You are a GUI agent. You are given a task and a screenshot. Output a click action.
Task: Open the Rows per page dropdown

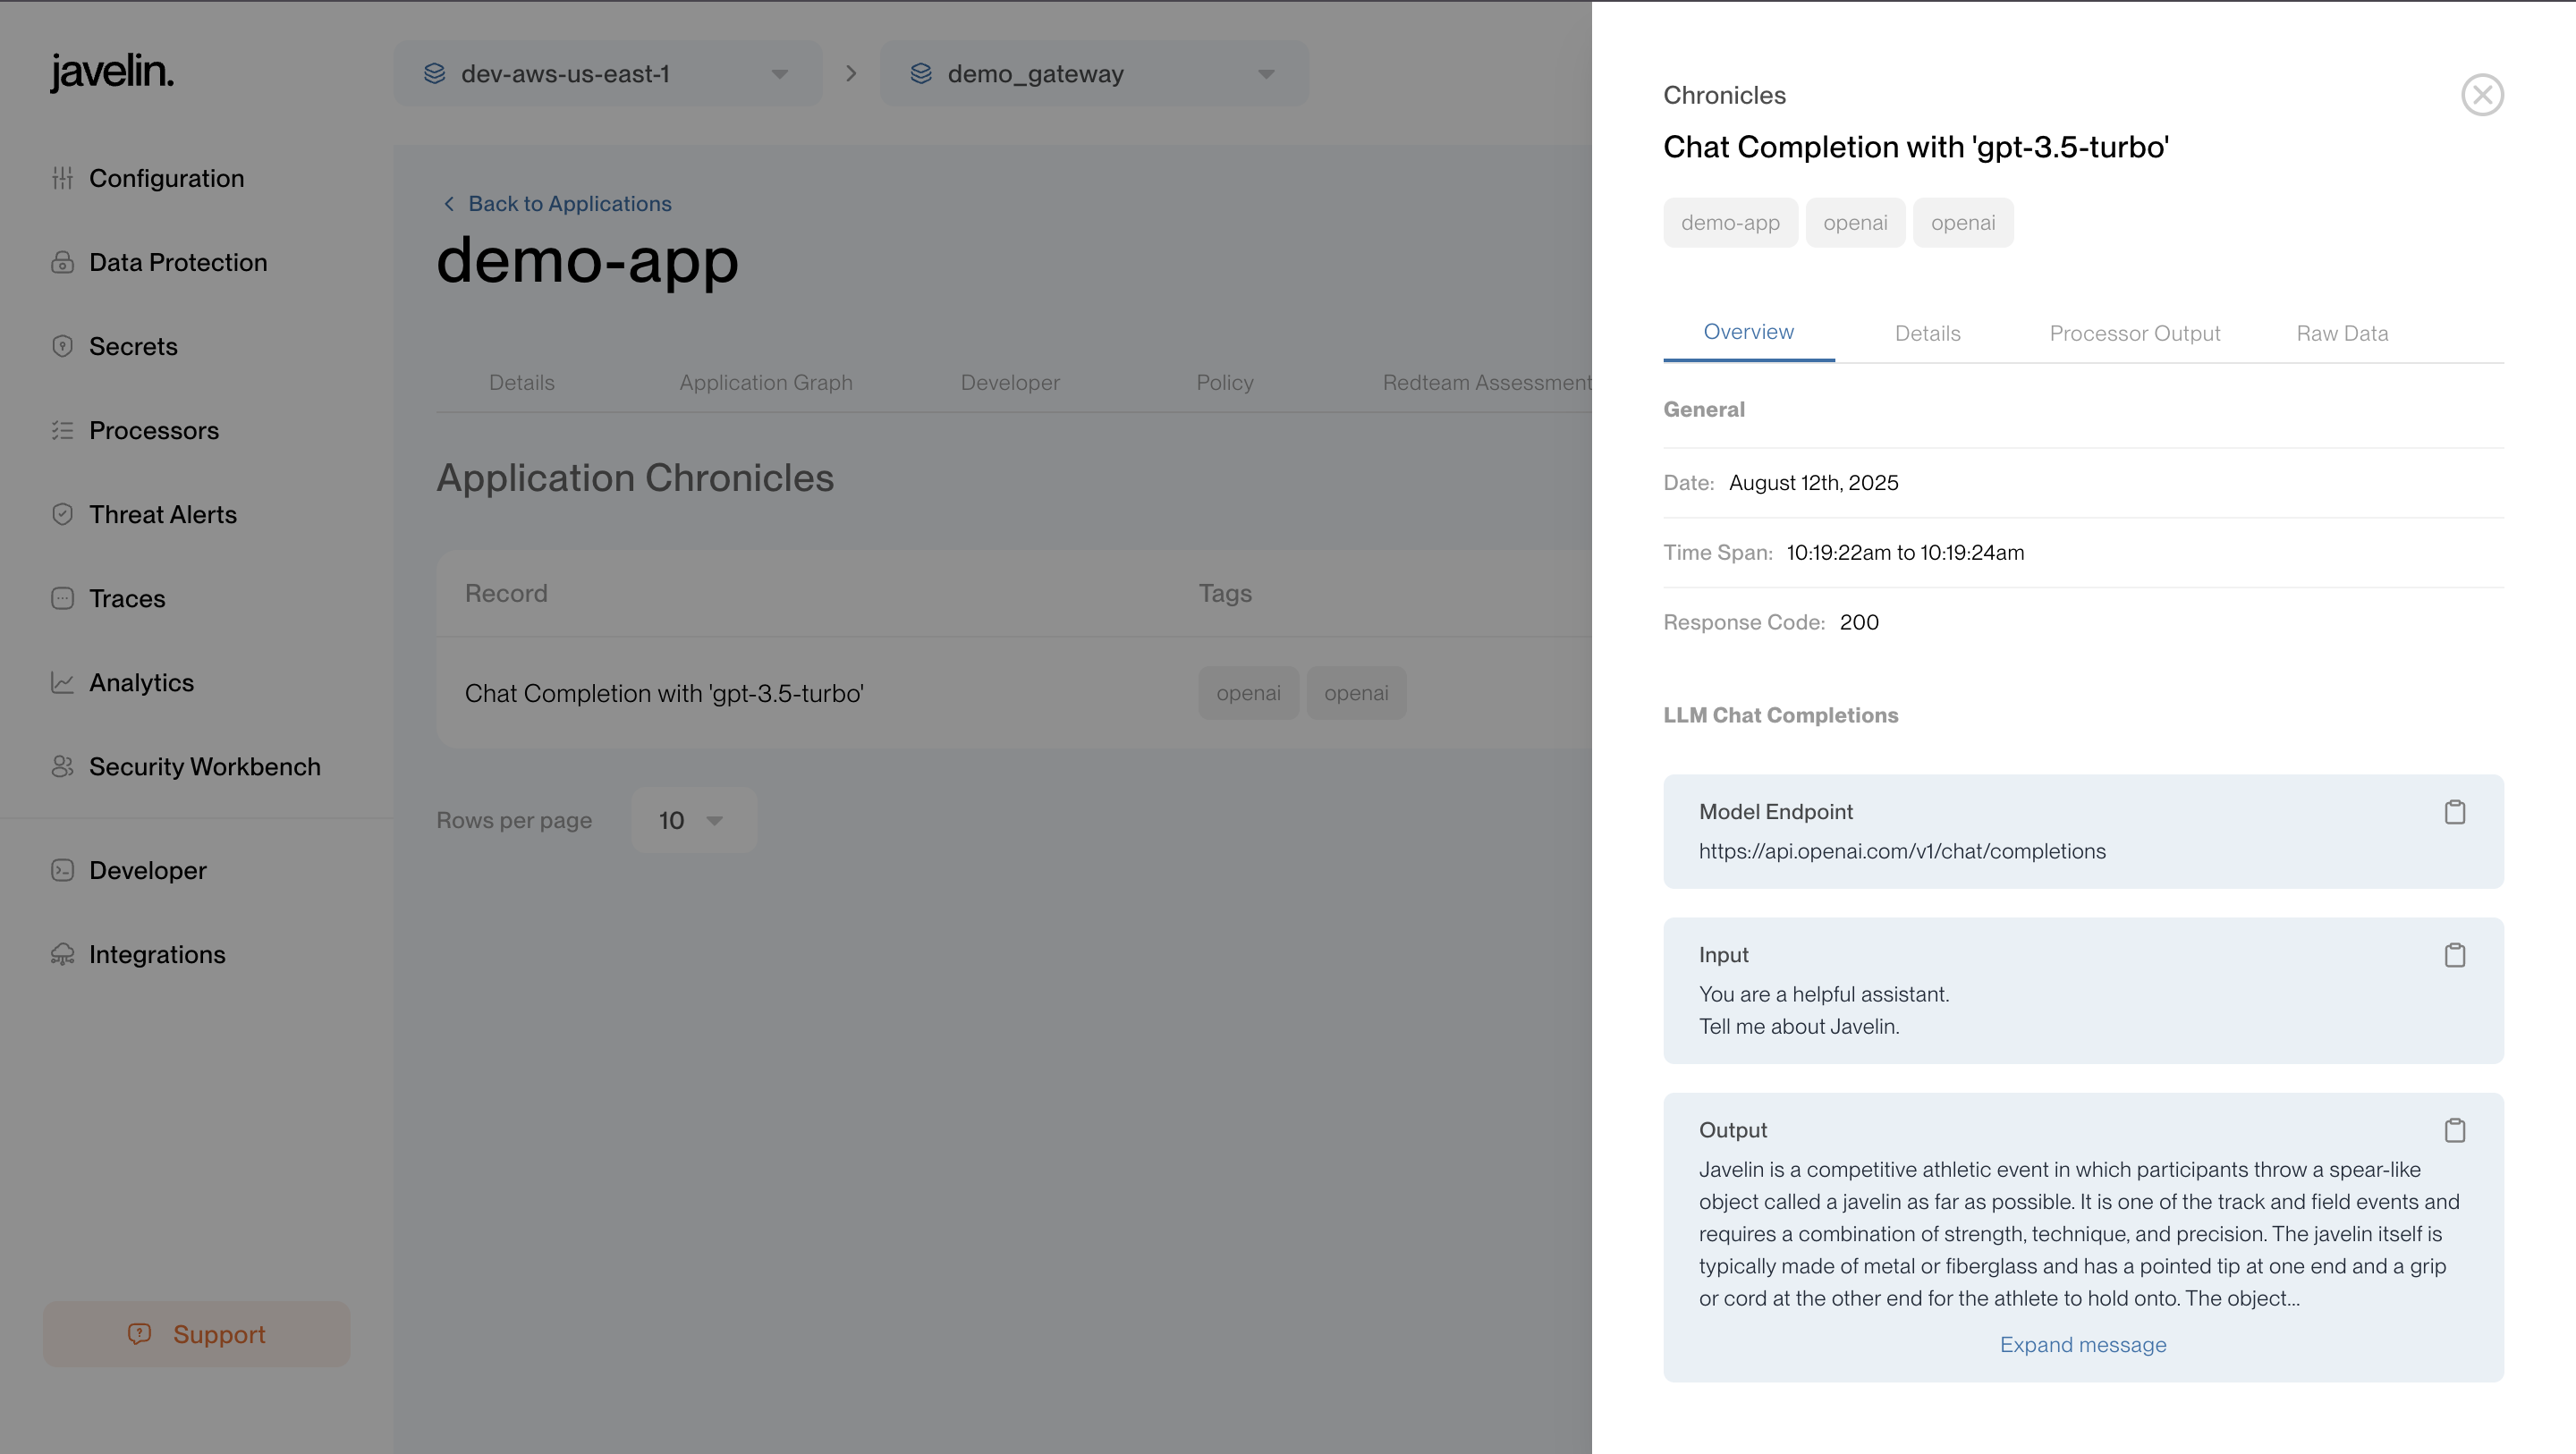[x=693, y=820]
